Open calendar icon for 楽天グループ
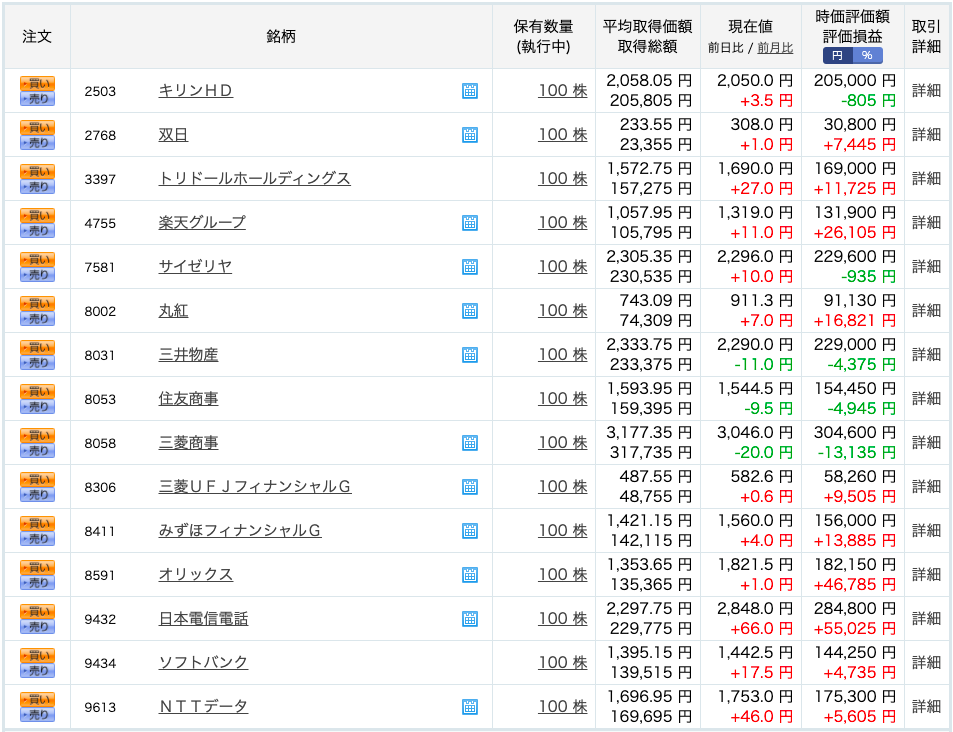Screen dimensions: 953x732 point(470,223)
